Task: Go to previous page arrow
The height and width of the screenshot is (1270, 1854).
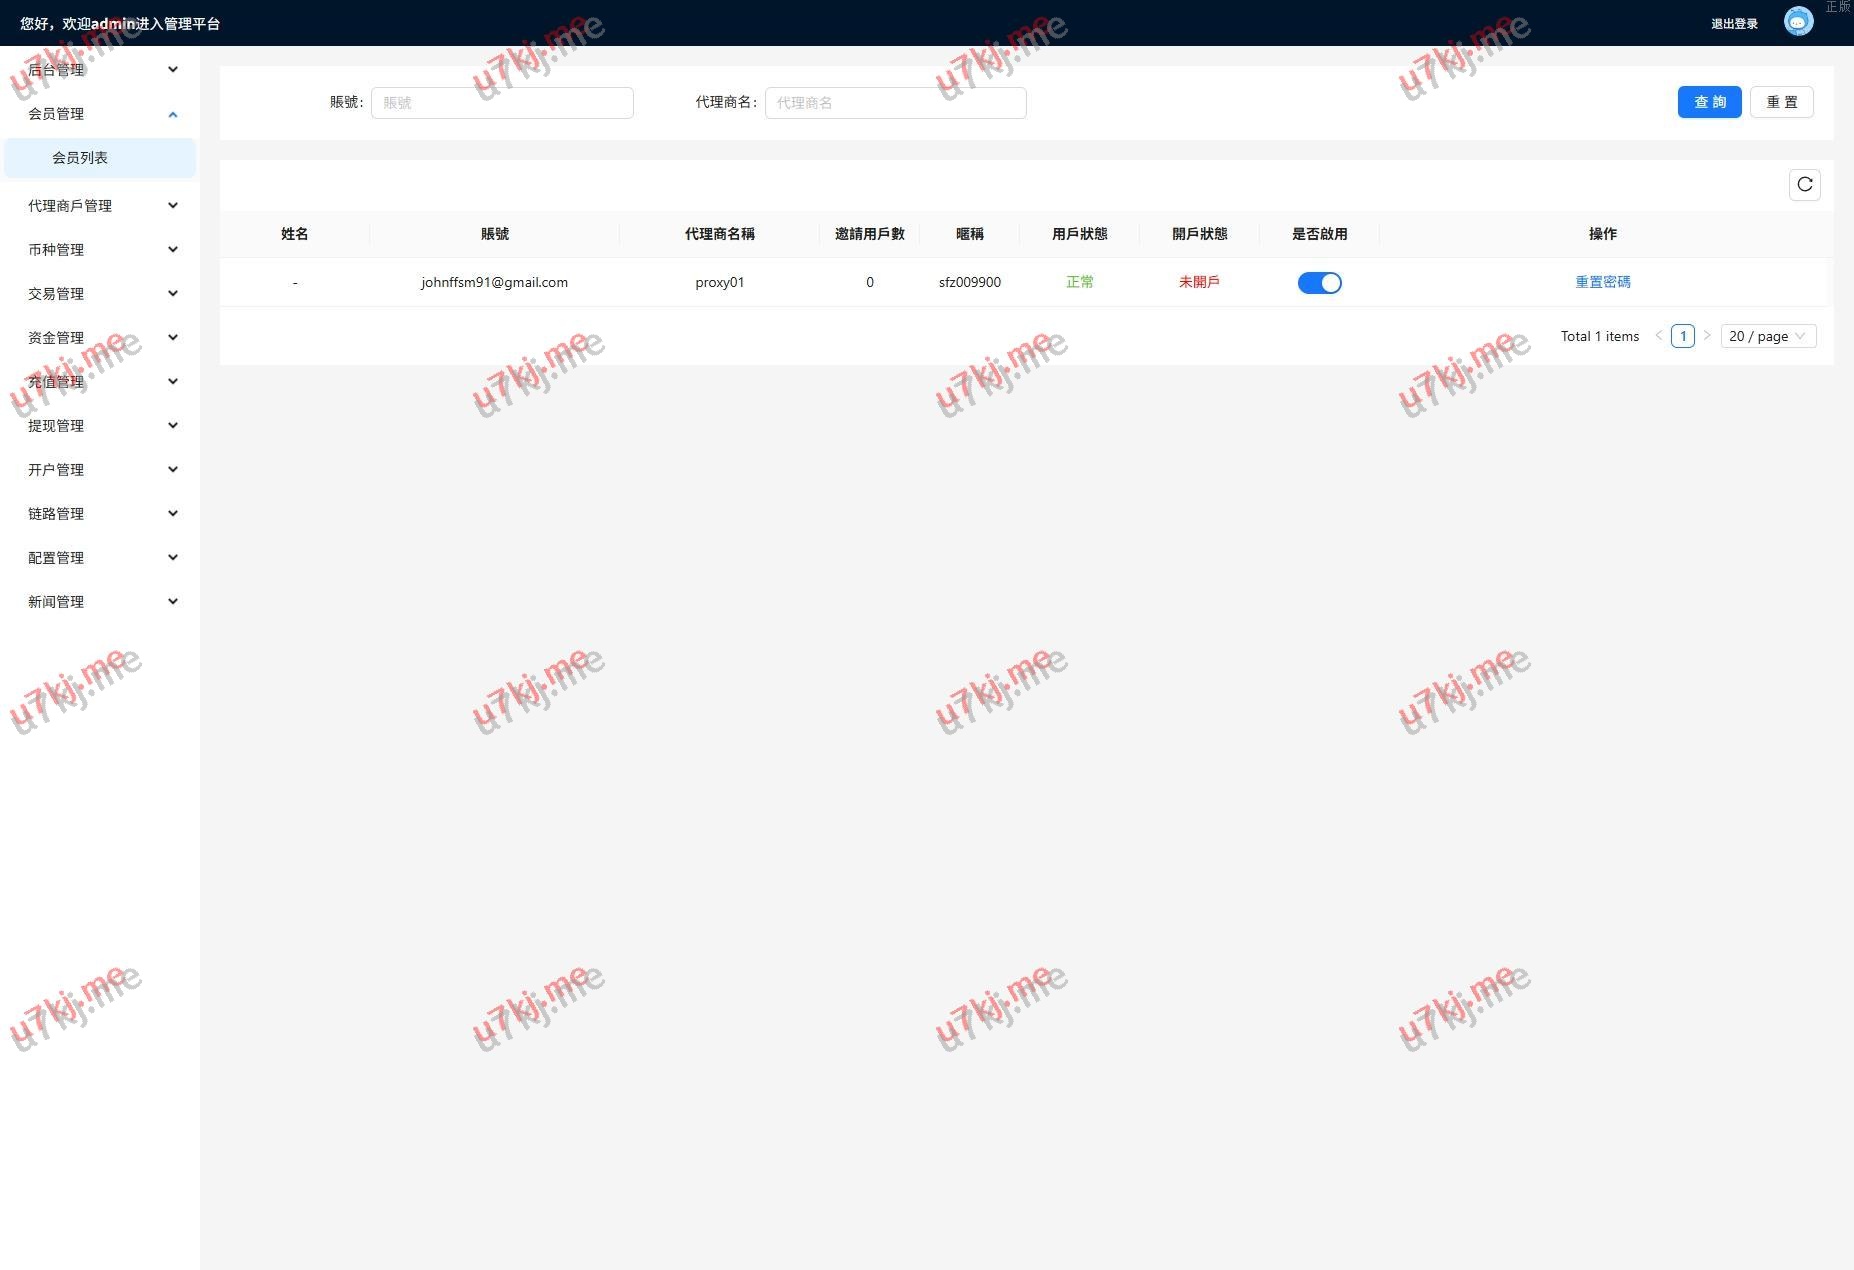Action: 1658,336
